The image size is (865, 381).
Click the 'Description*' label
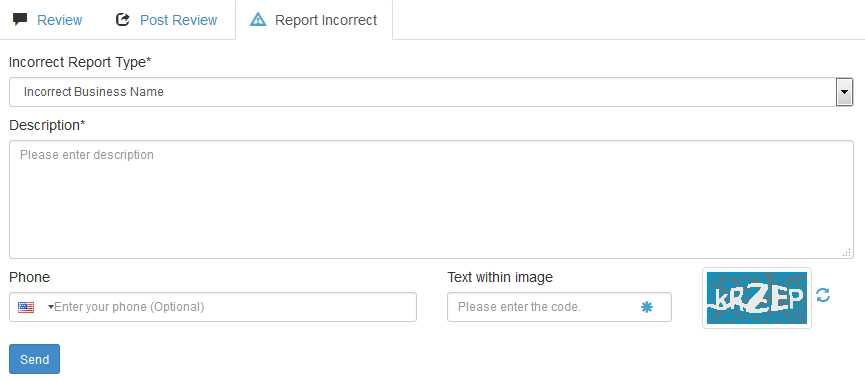pos(47,126)
